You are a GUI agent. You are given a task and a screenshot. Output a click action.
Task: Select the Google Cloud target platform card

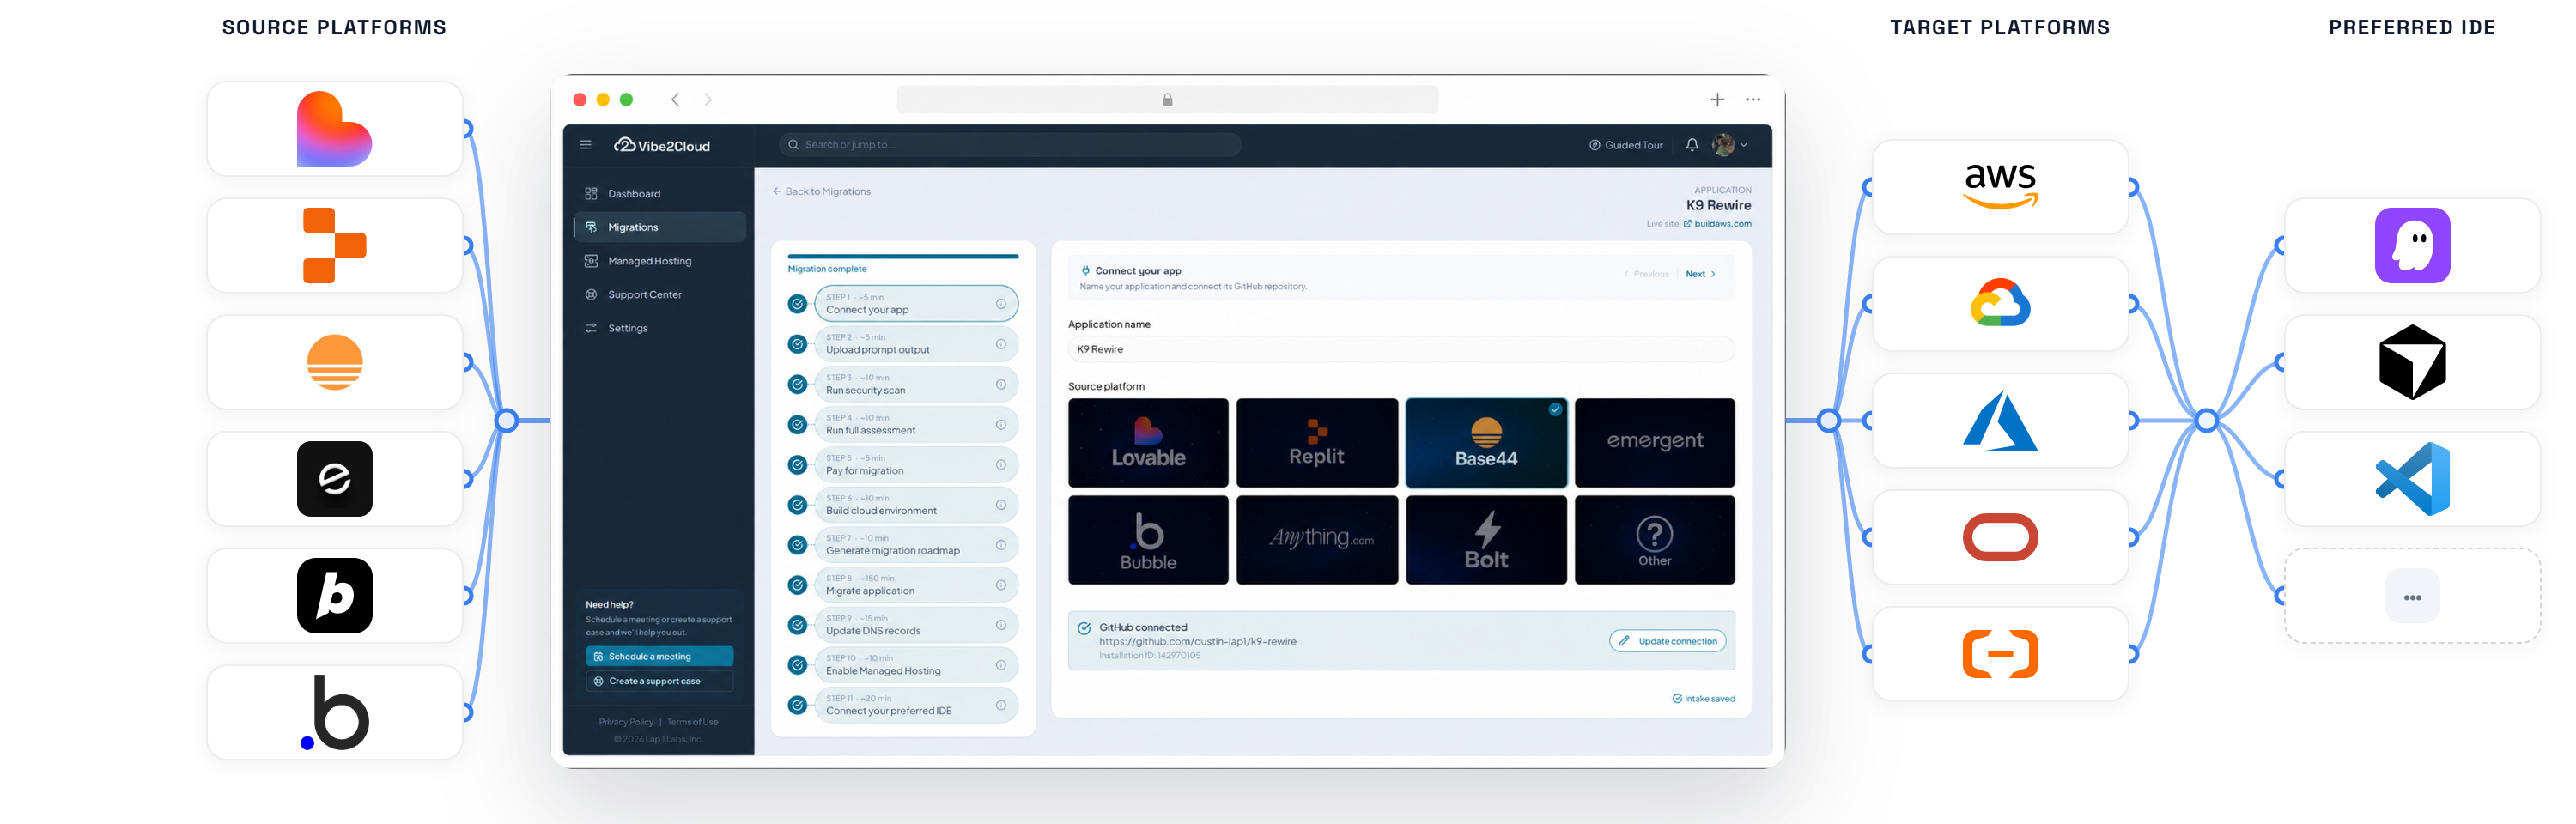pos(2000,304)
